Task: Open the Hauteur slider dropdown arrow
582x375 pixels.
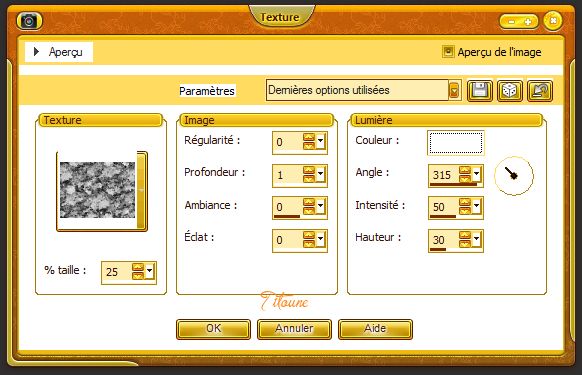Action: tap(476, 240)
